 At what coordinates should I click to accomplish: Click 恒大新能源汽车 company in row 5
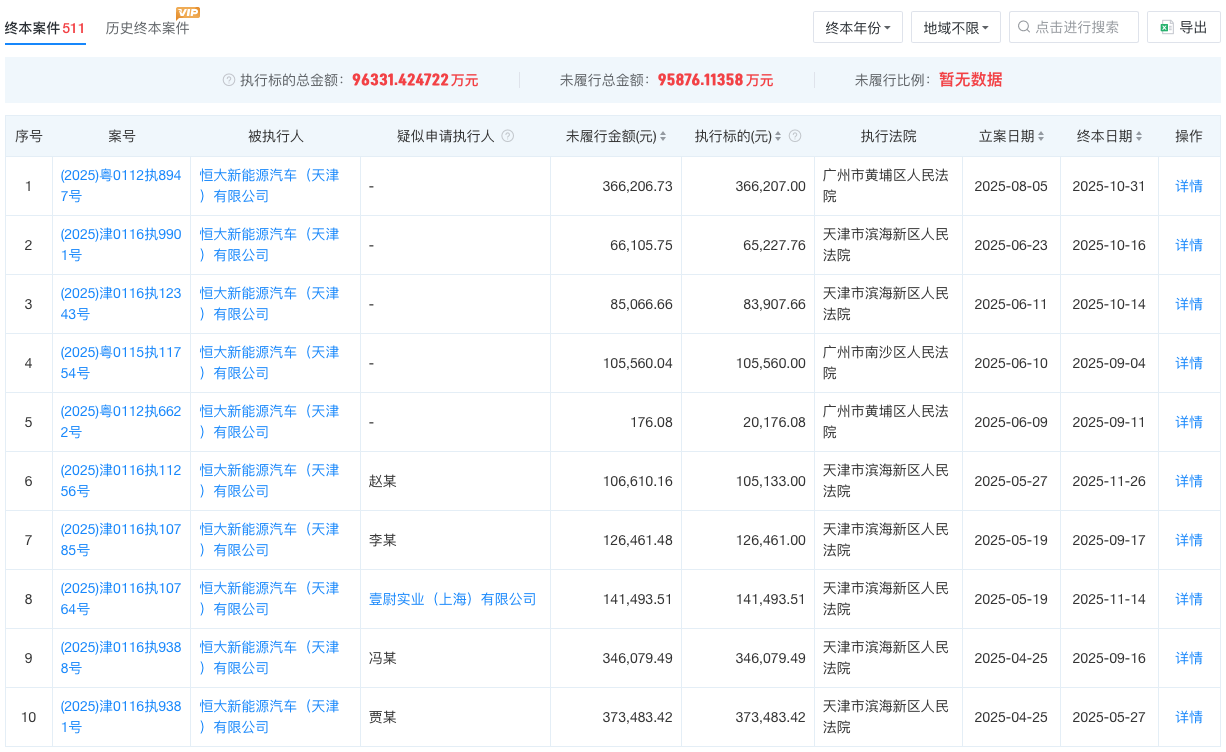coord(269,421)
